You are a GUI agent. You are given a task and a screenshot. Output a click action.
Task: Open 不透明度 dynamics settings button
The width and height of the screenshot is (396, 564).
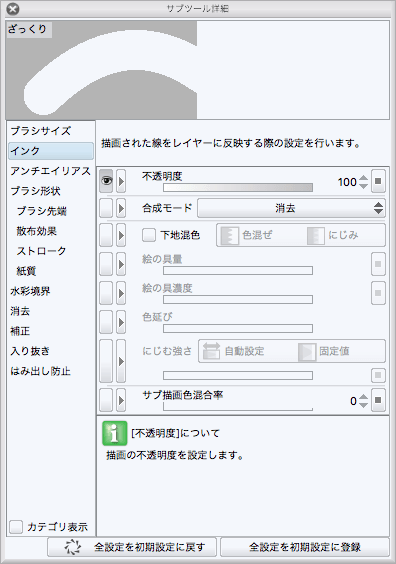tap(378, 181)
